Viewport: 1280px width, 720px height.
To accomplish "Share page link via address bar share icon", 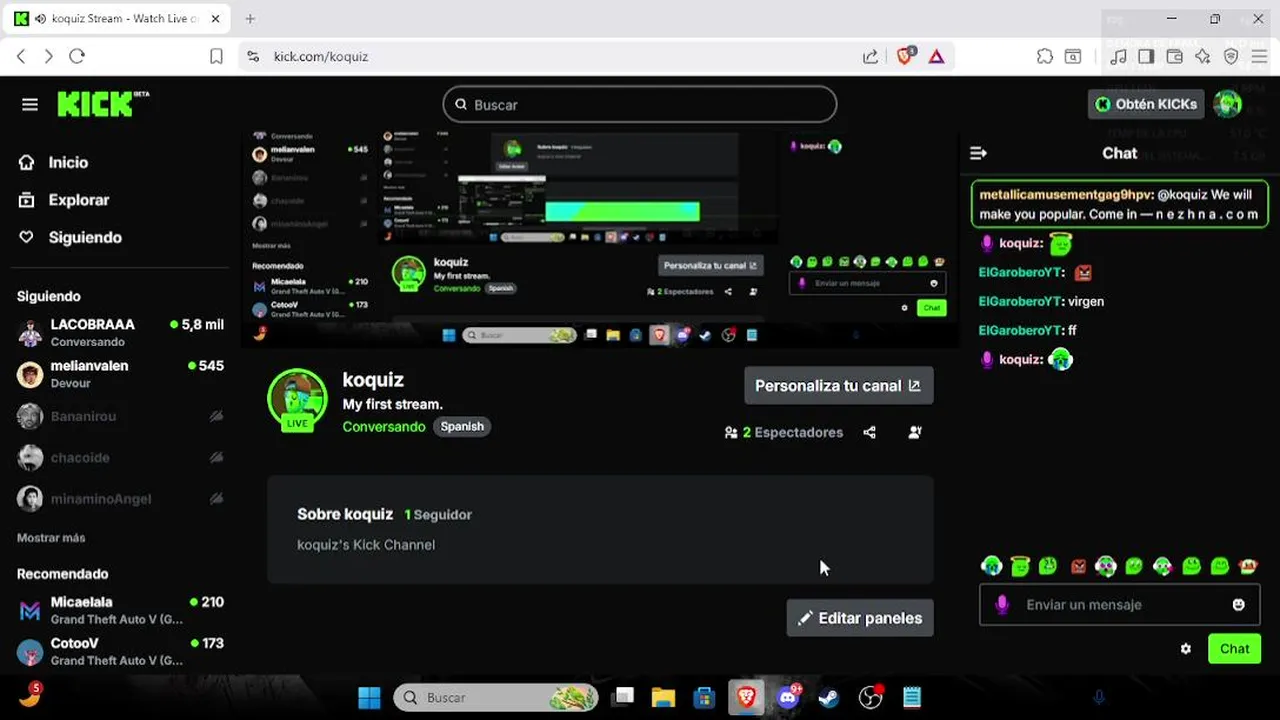I will coord(870,56).
